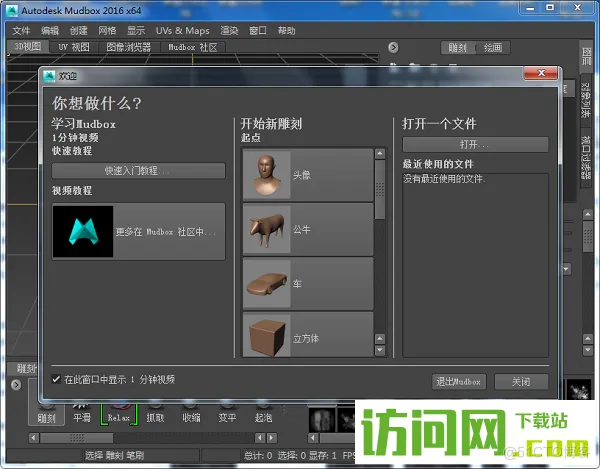Click the left arrow of the tool tray scrollbar

(33, 438)
